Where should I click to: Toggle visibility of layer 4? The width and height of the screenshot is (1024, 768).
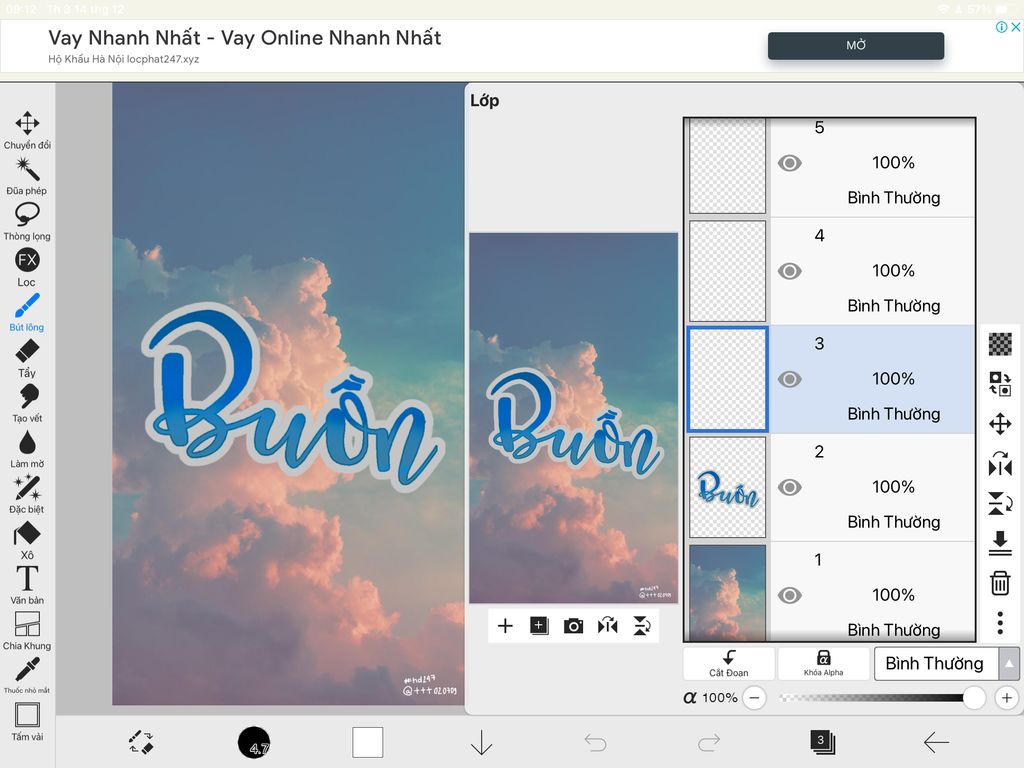pyautogui.click(x=790, y=271)
